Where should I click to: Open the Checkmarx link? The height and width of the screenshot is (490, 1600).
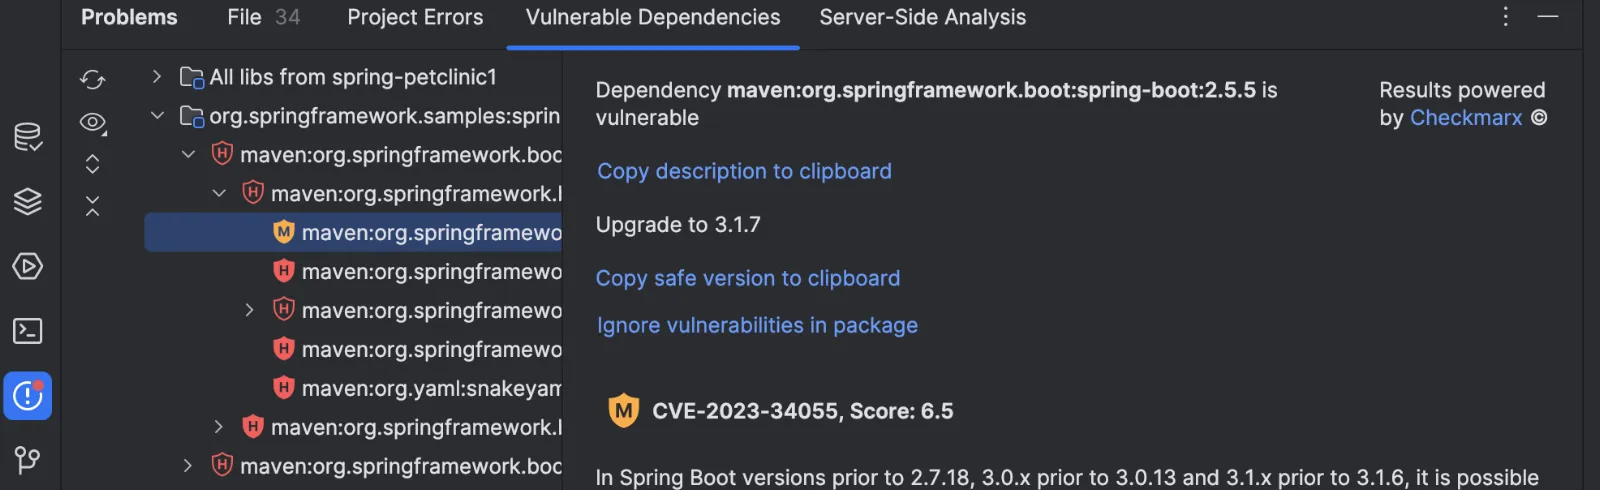[x=1466, y=118]
